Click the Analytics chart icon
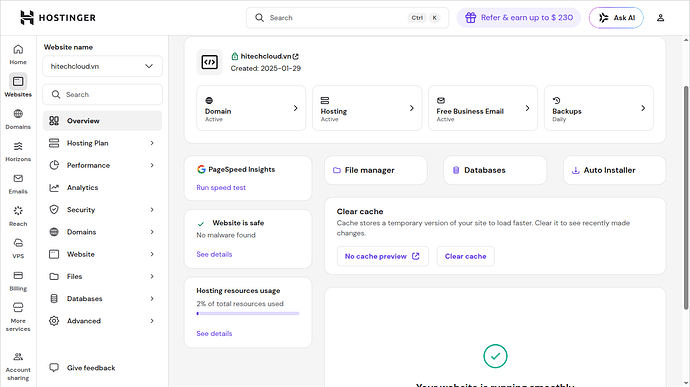This screenshot has height=387, width=690. (x=54, y=188)
